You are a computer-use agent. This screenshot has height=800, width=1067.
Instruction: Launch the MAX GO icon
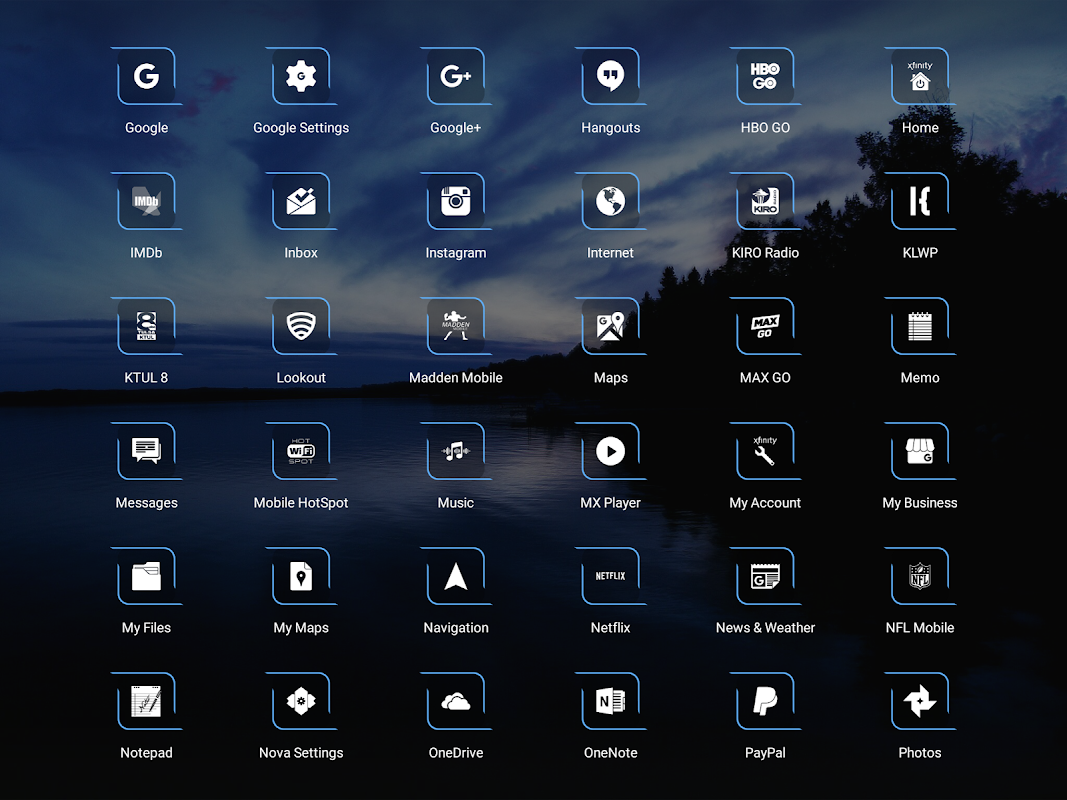pyautogui.click(x=765, y=326)
